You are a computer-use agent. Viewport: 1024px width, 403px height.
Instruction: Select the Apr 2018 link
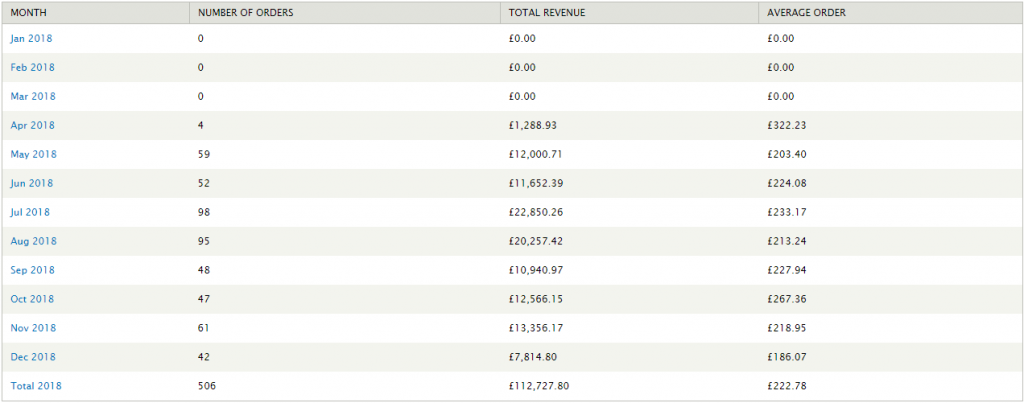coord(32,125)
